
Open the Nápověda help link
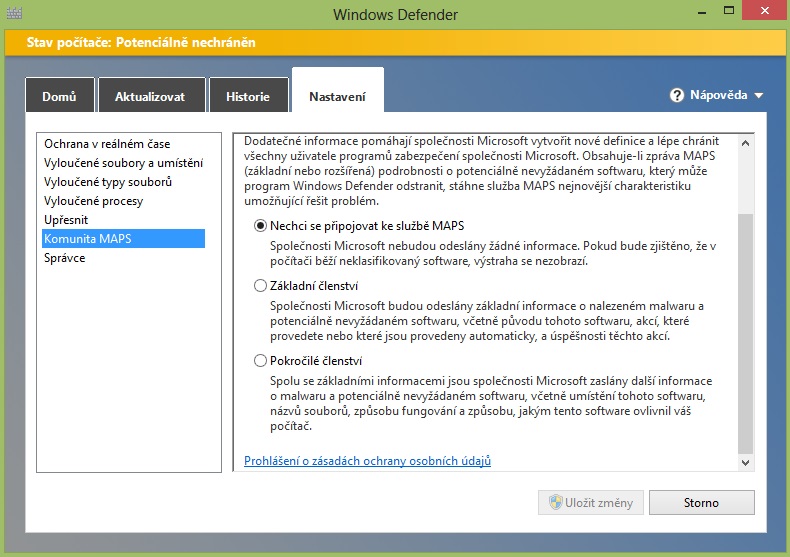[x=718, y=95]
